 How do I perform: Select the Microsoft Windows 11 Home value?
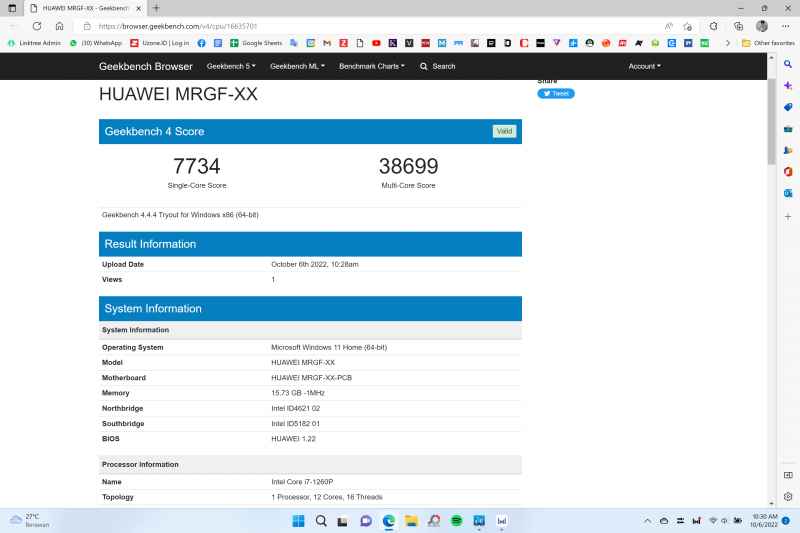[329, 347]
